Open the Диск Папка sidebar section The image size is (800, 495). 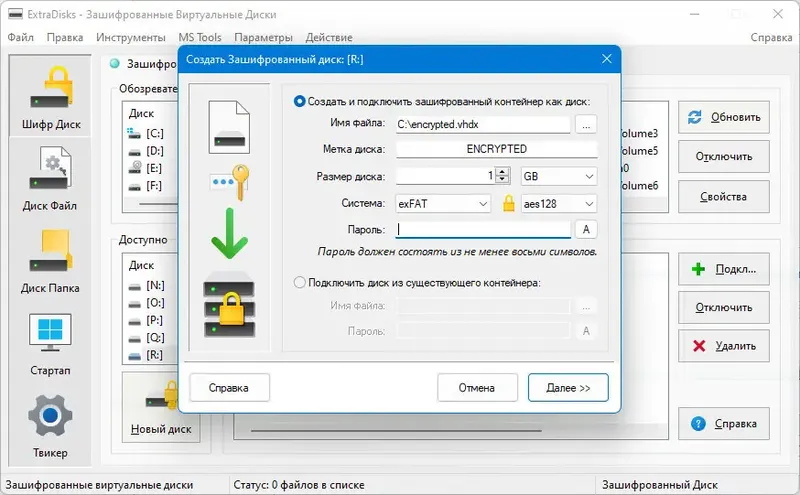pos(50,261)
